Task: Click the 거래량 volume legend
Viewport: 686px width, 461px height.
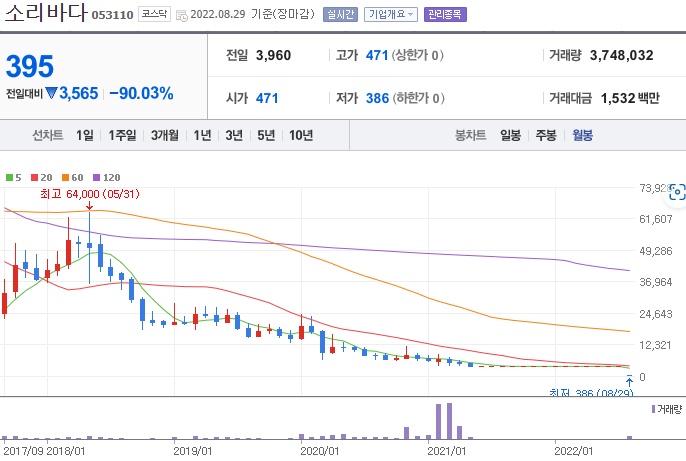Action: coord(666,409)
